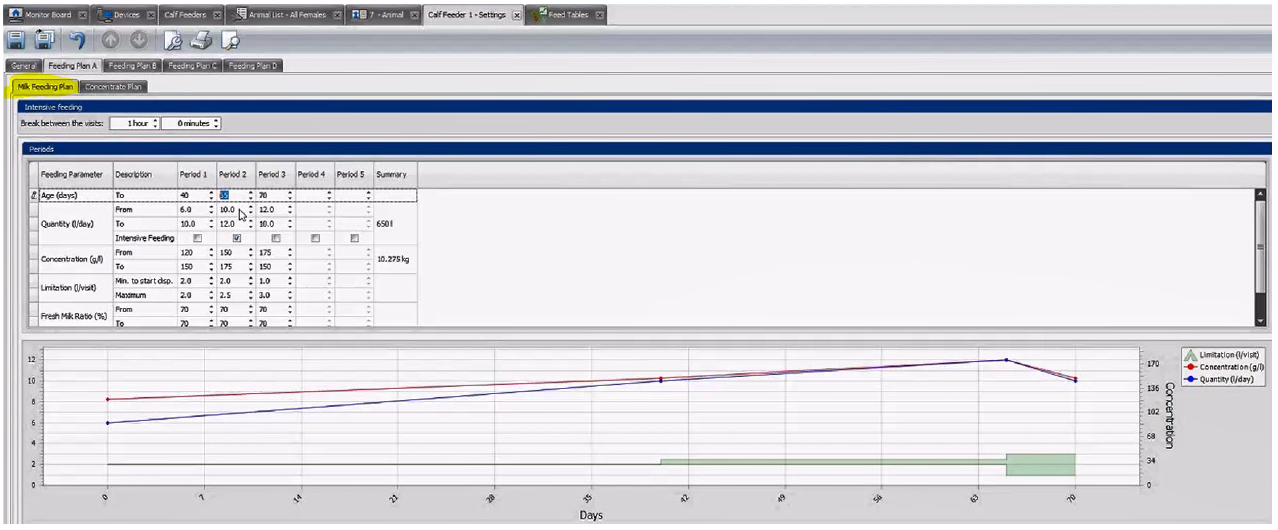Click the Period 1 Age spinner arrows
Viewport: 1278px width, 530px height.
coord(211,196)
